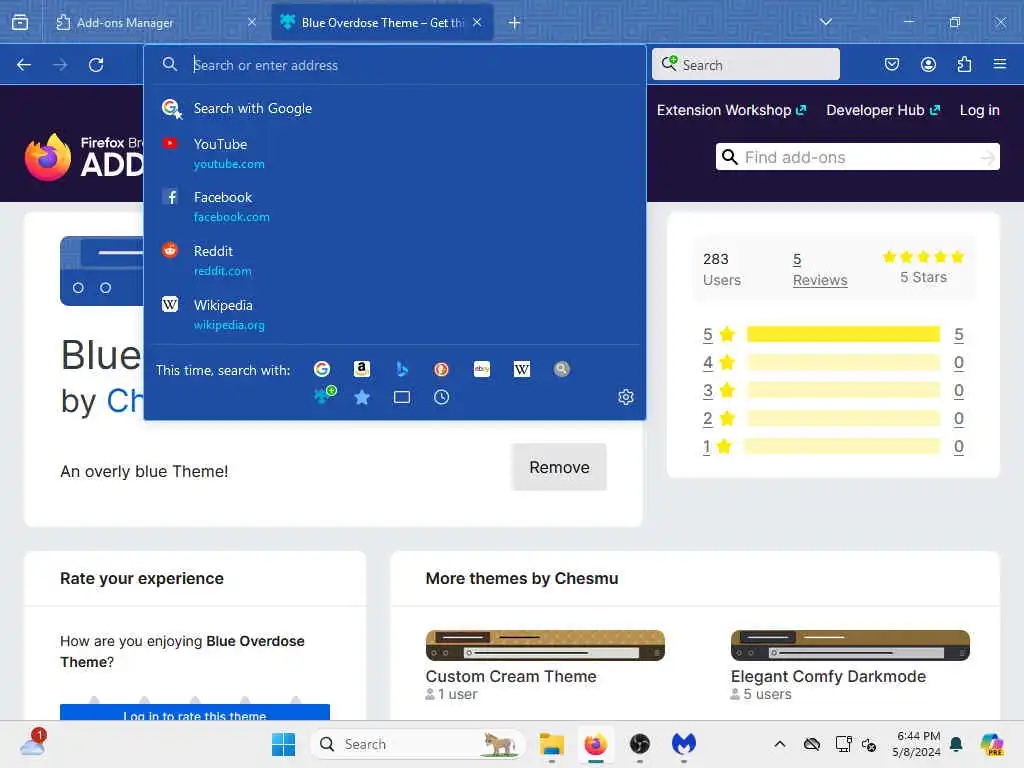Open the Elegant Comfy Darkmode link
Viewport: 1024px width, 768px height.
pos(828,677)
